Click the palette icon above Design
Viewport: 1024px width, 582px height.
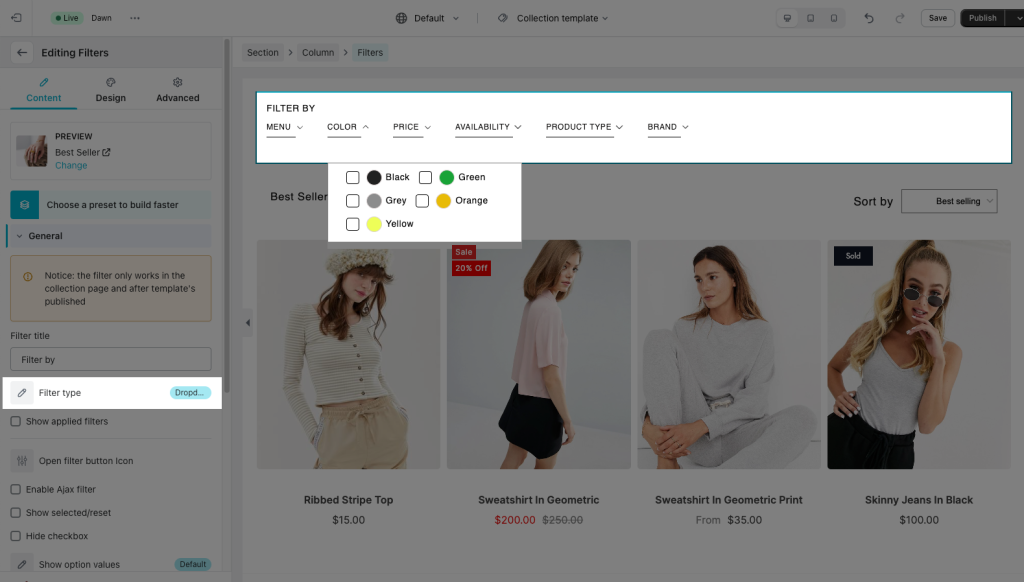(110, 82)
